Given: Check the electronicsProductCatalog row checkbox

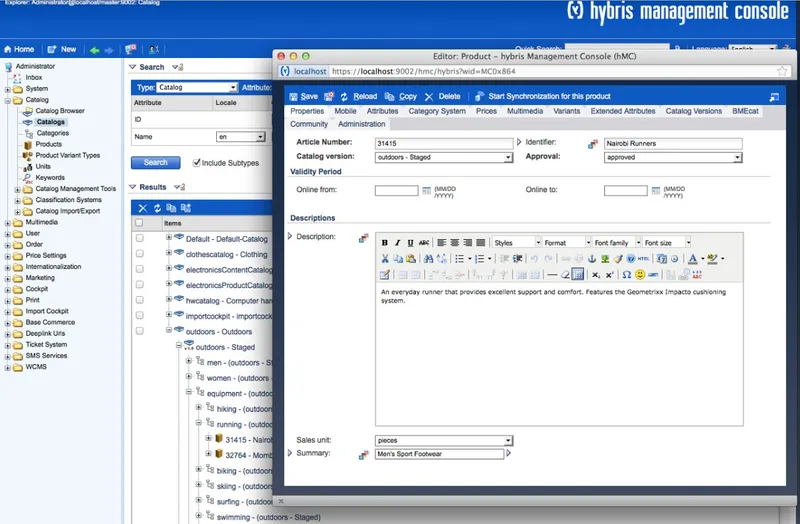Looking at the screenshot, I should 140,285.
